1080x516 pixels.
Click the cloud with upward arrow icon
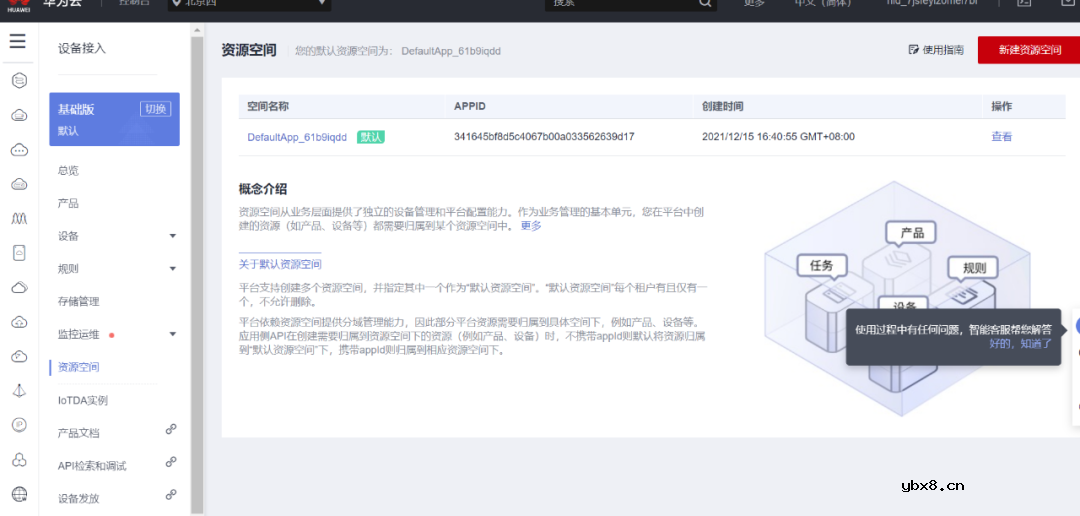tap(19, 322)
